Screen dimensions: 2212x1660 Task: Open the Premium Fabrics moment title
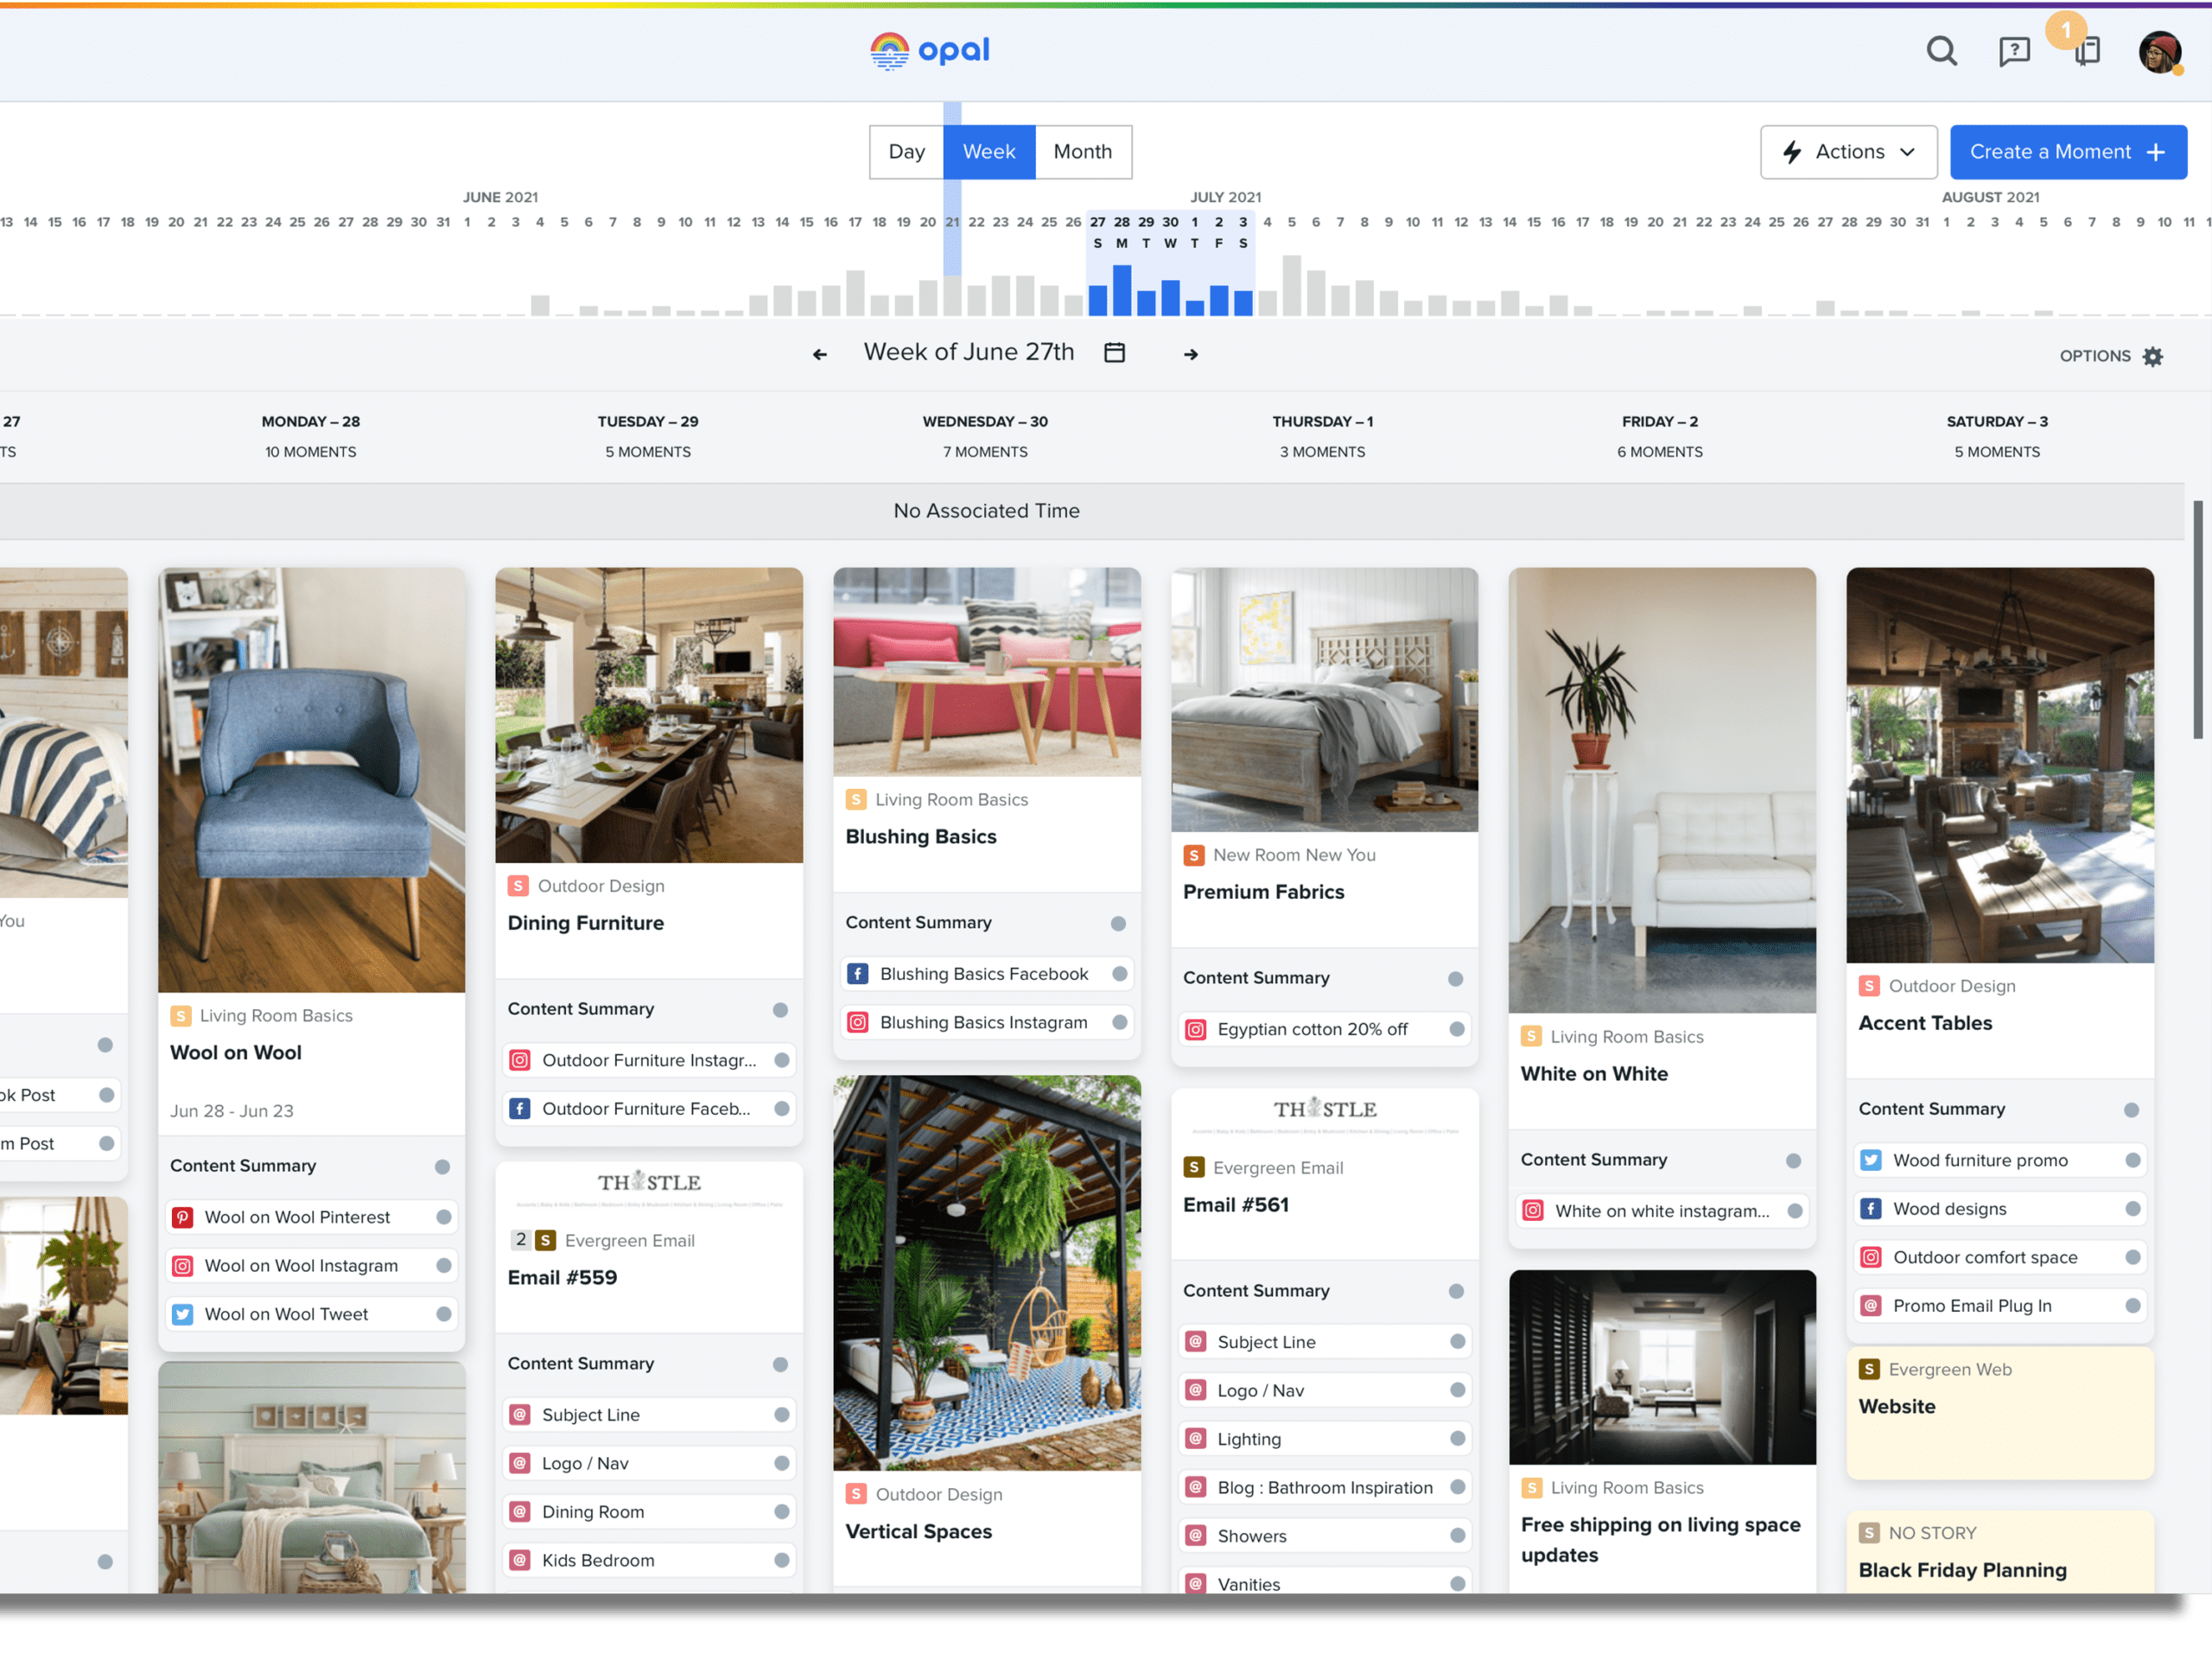[x=1263, y=892]
